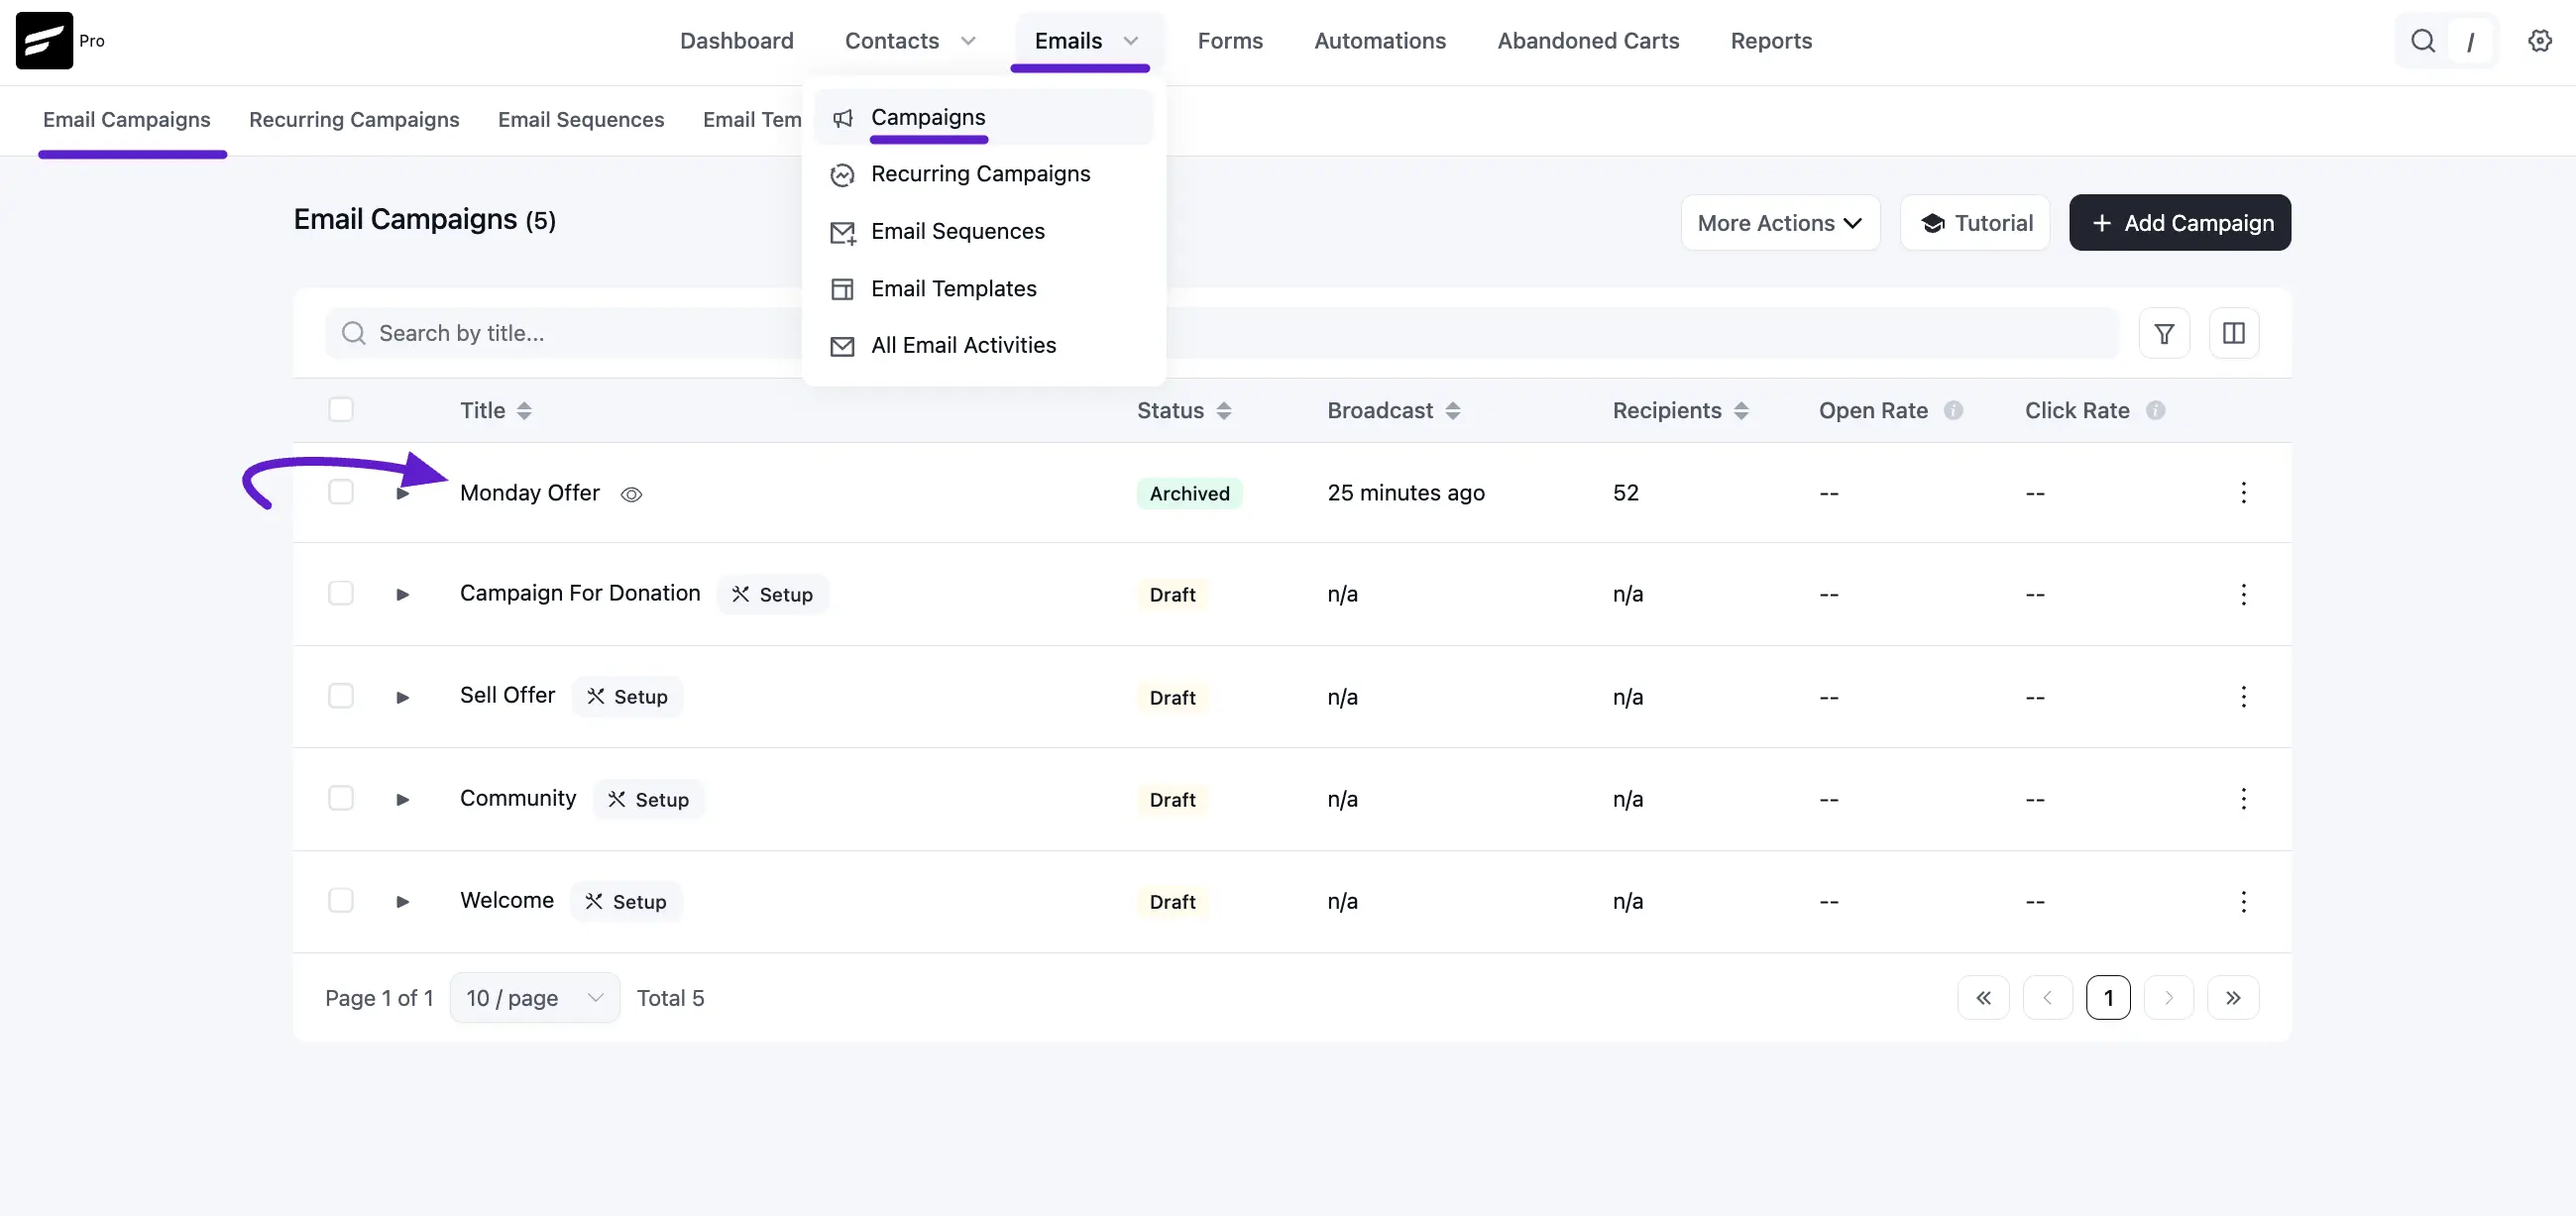Click Setup for Welcome campaign

(x=625, y=901)
